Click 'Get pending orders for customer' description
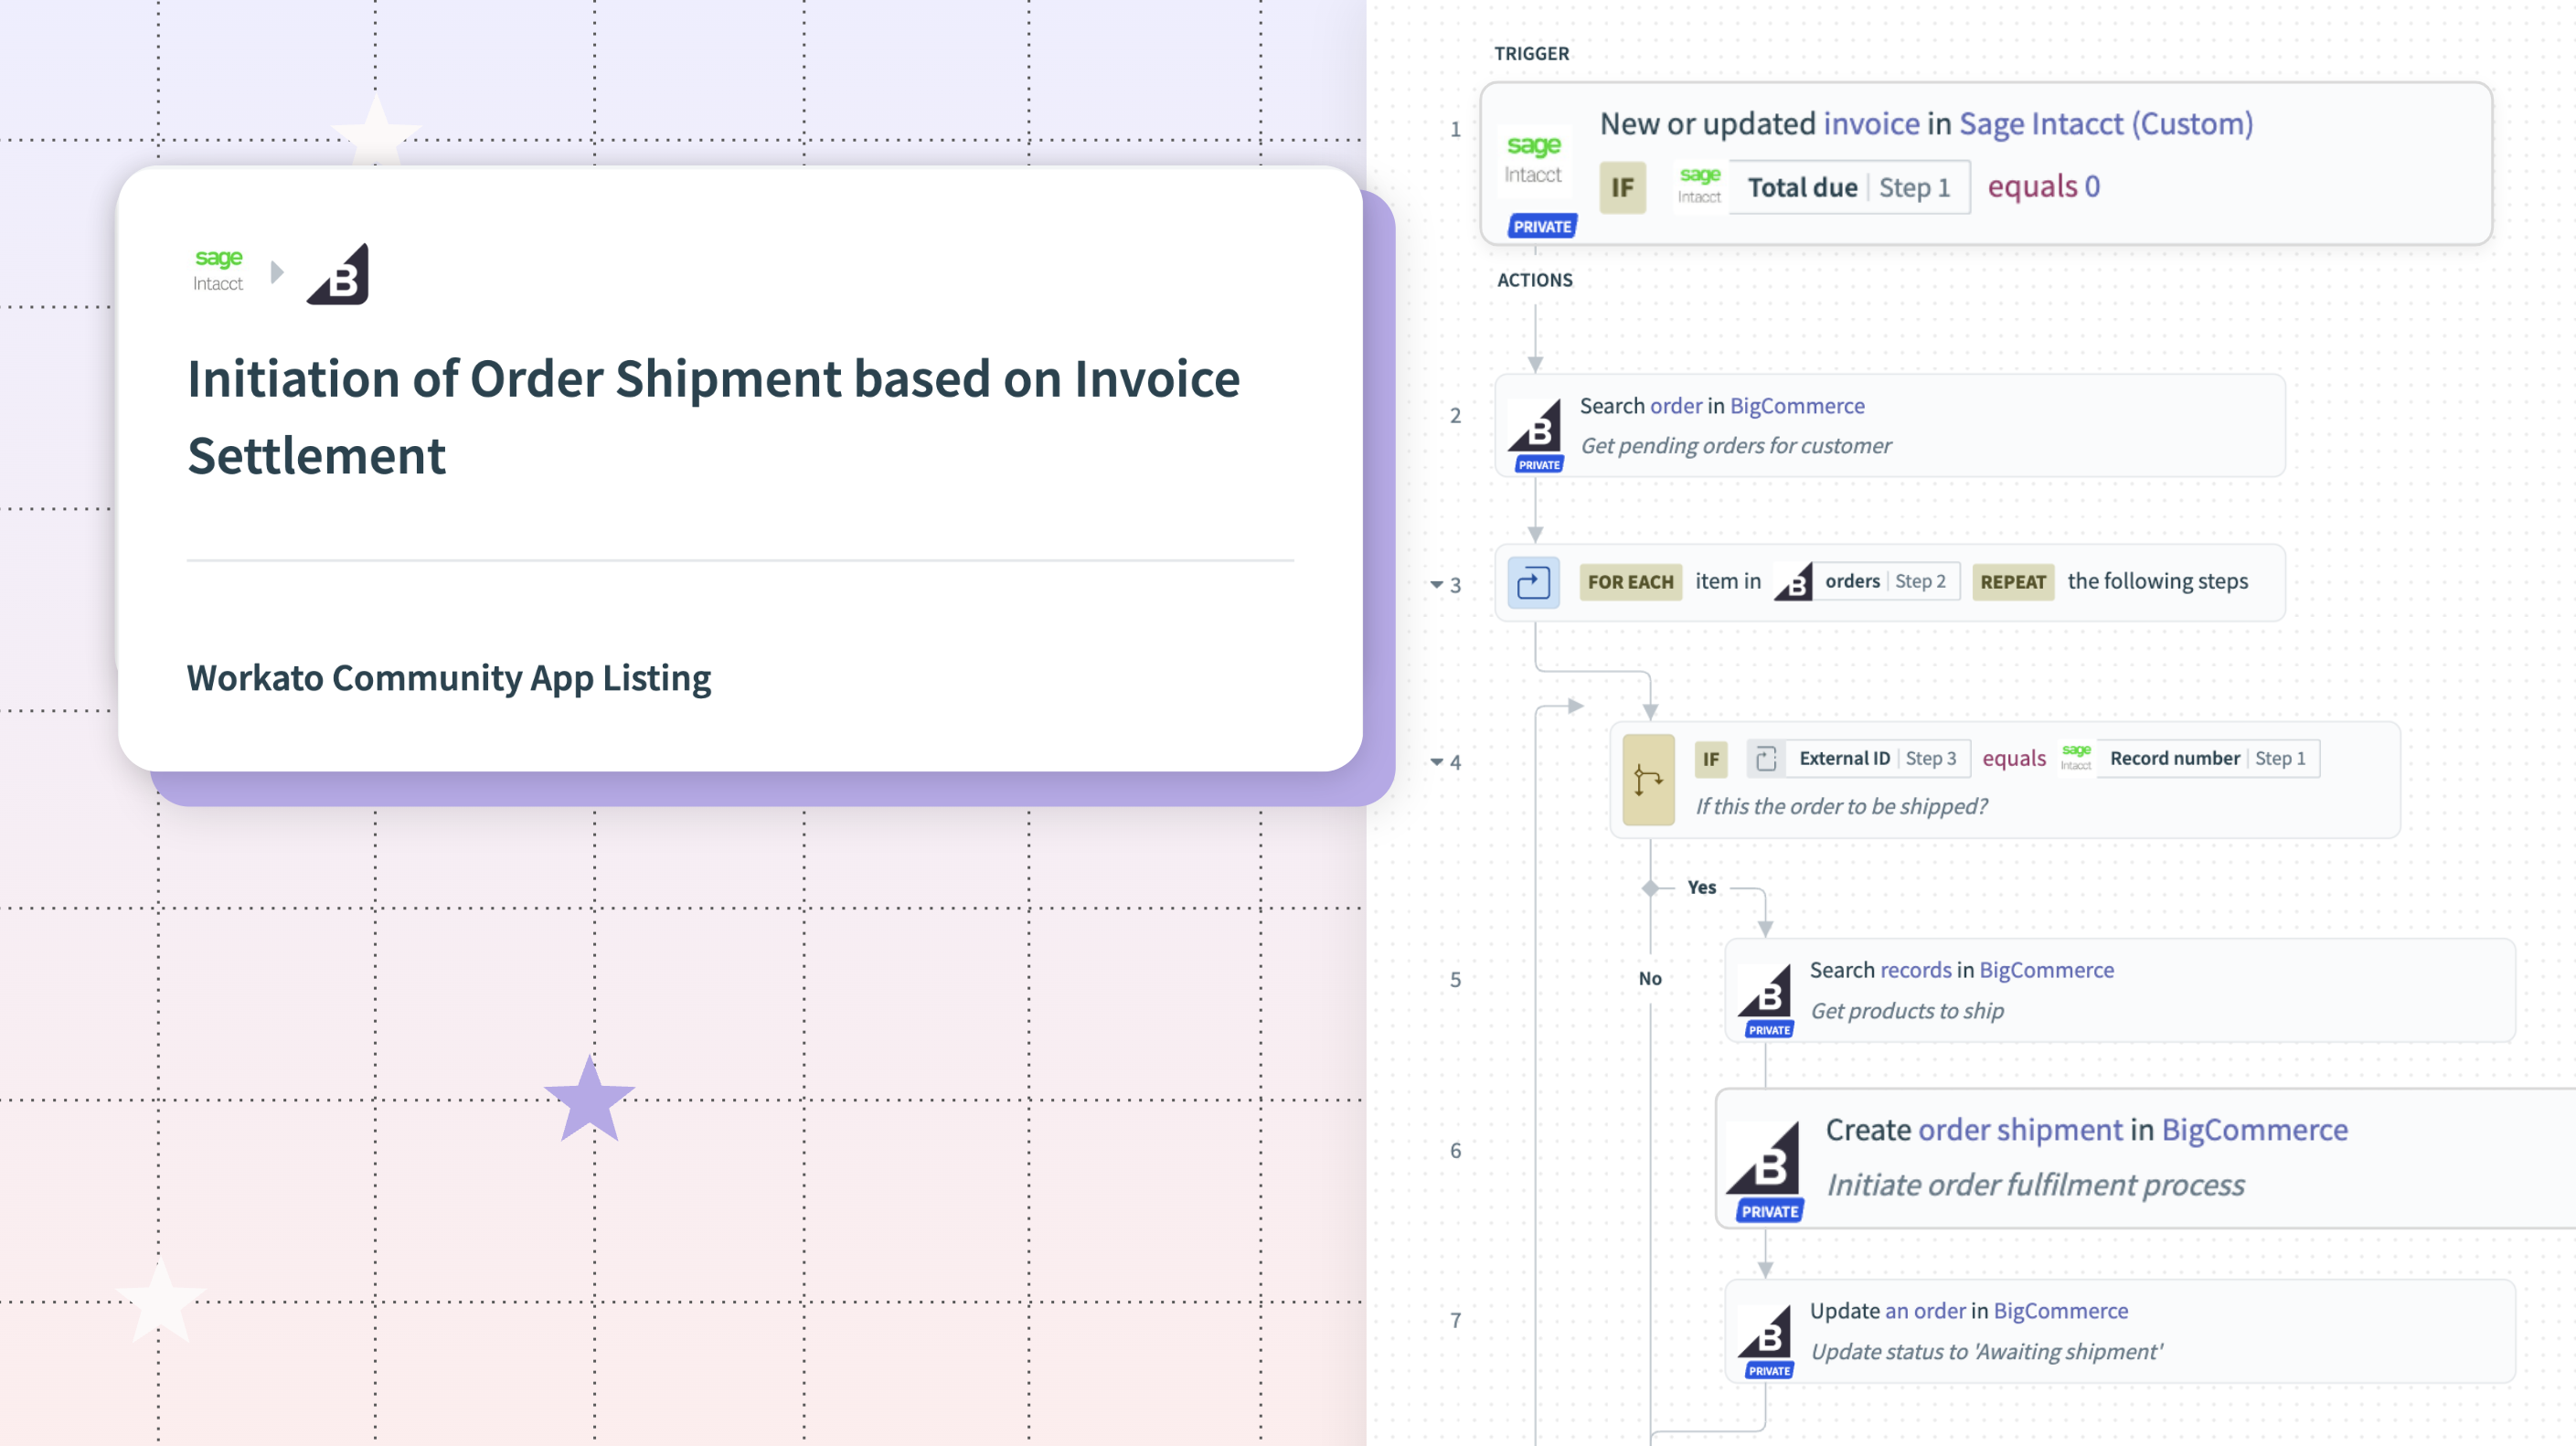 point(1735,446)
